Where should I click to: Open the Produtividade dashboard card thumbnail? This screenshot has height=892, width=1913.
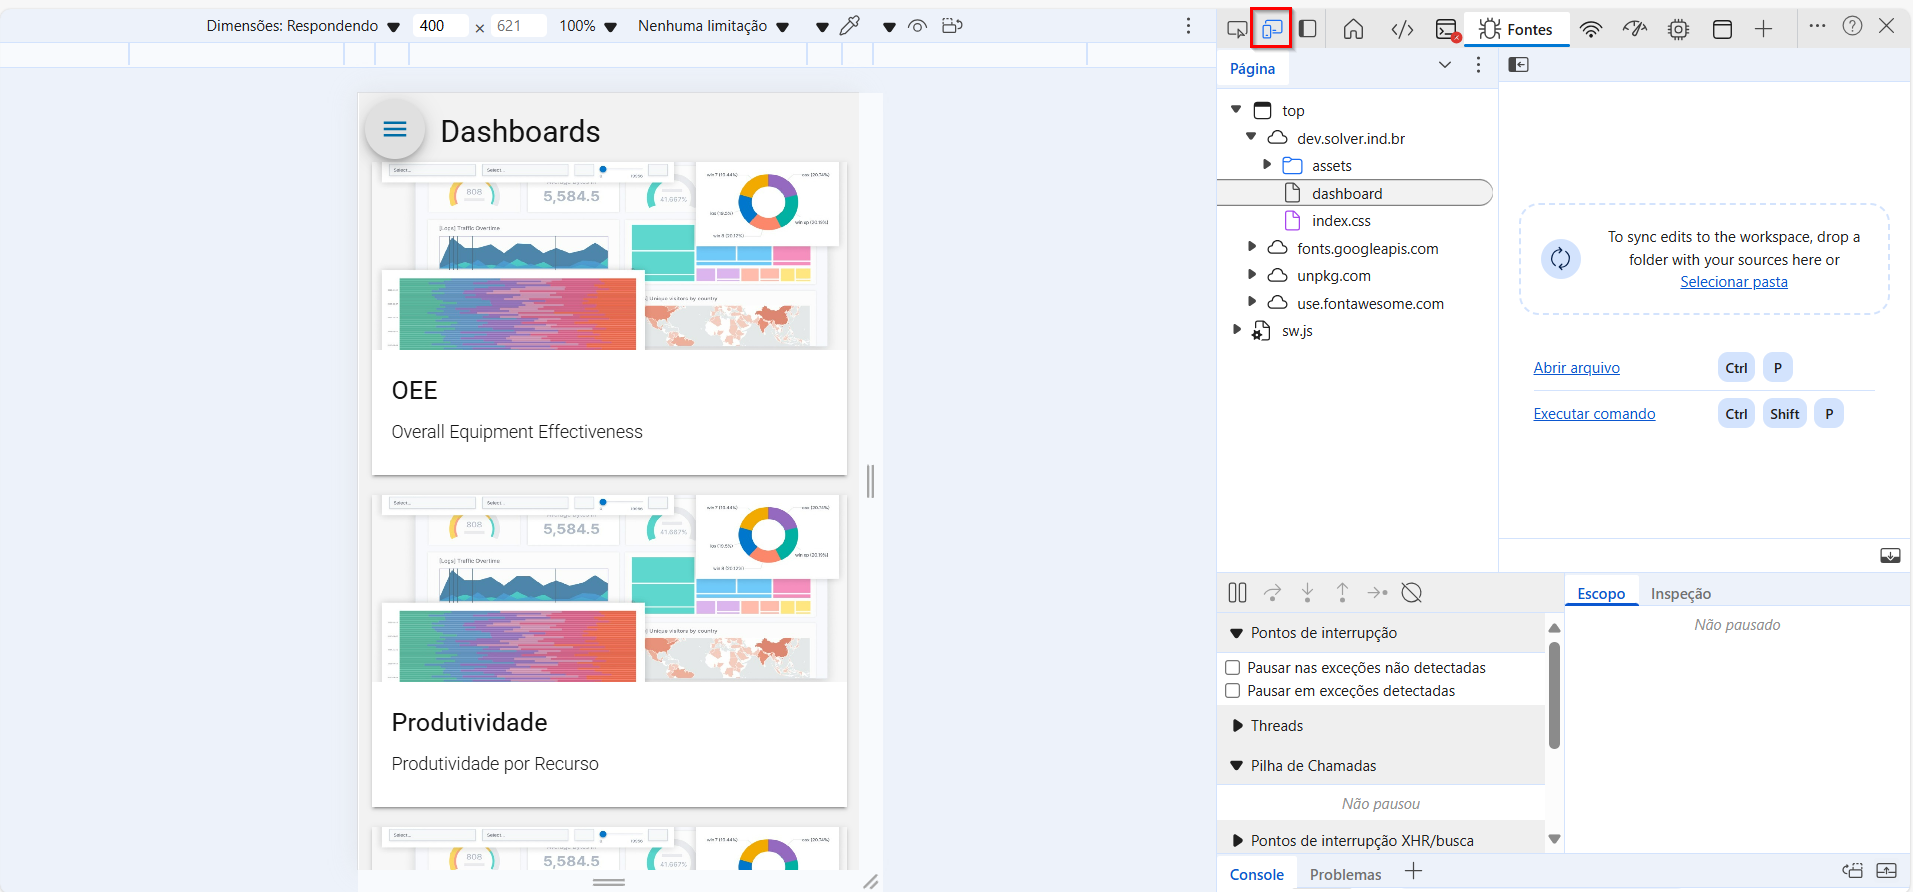tap(609, 588)
